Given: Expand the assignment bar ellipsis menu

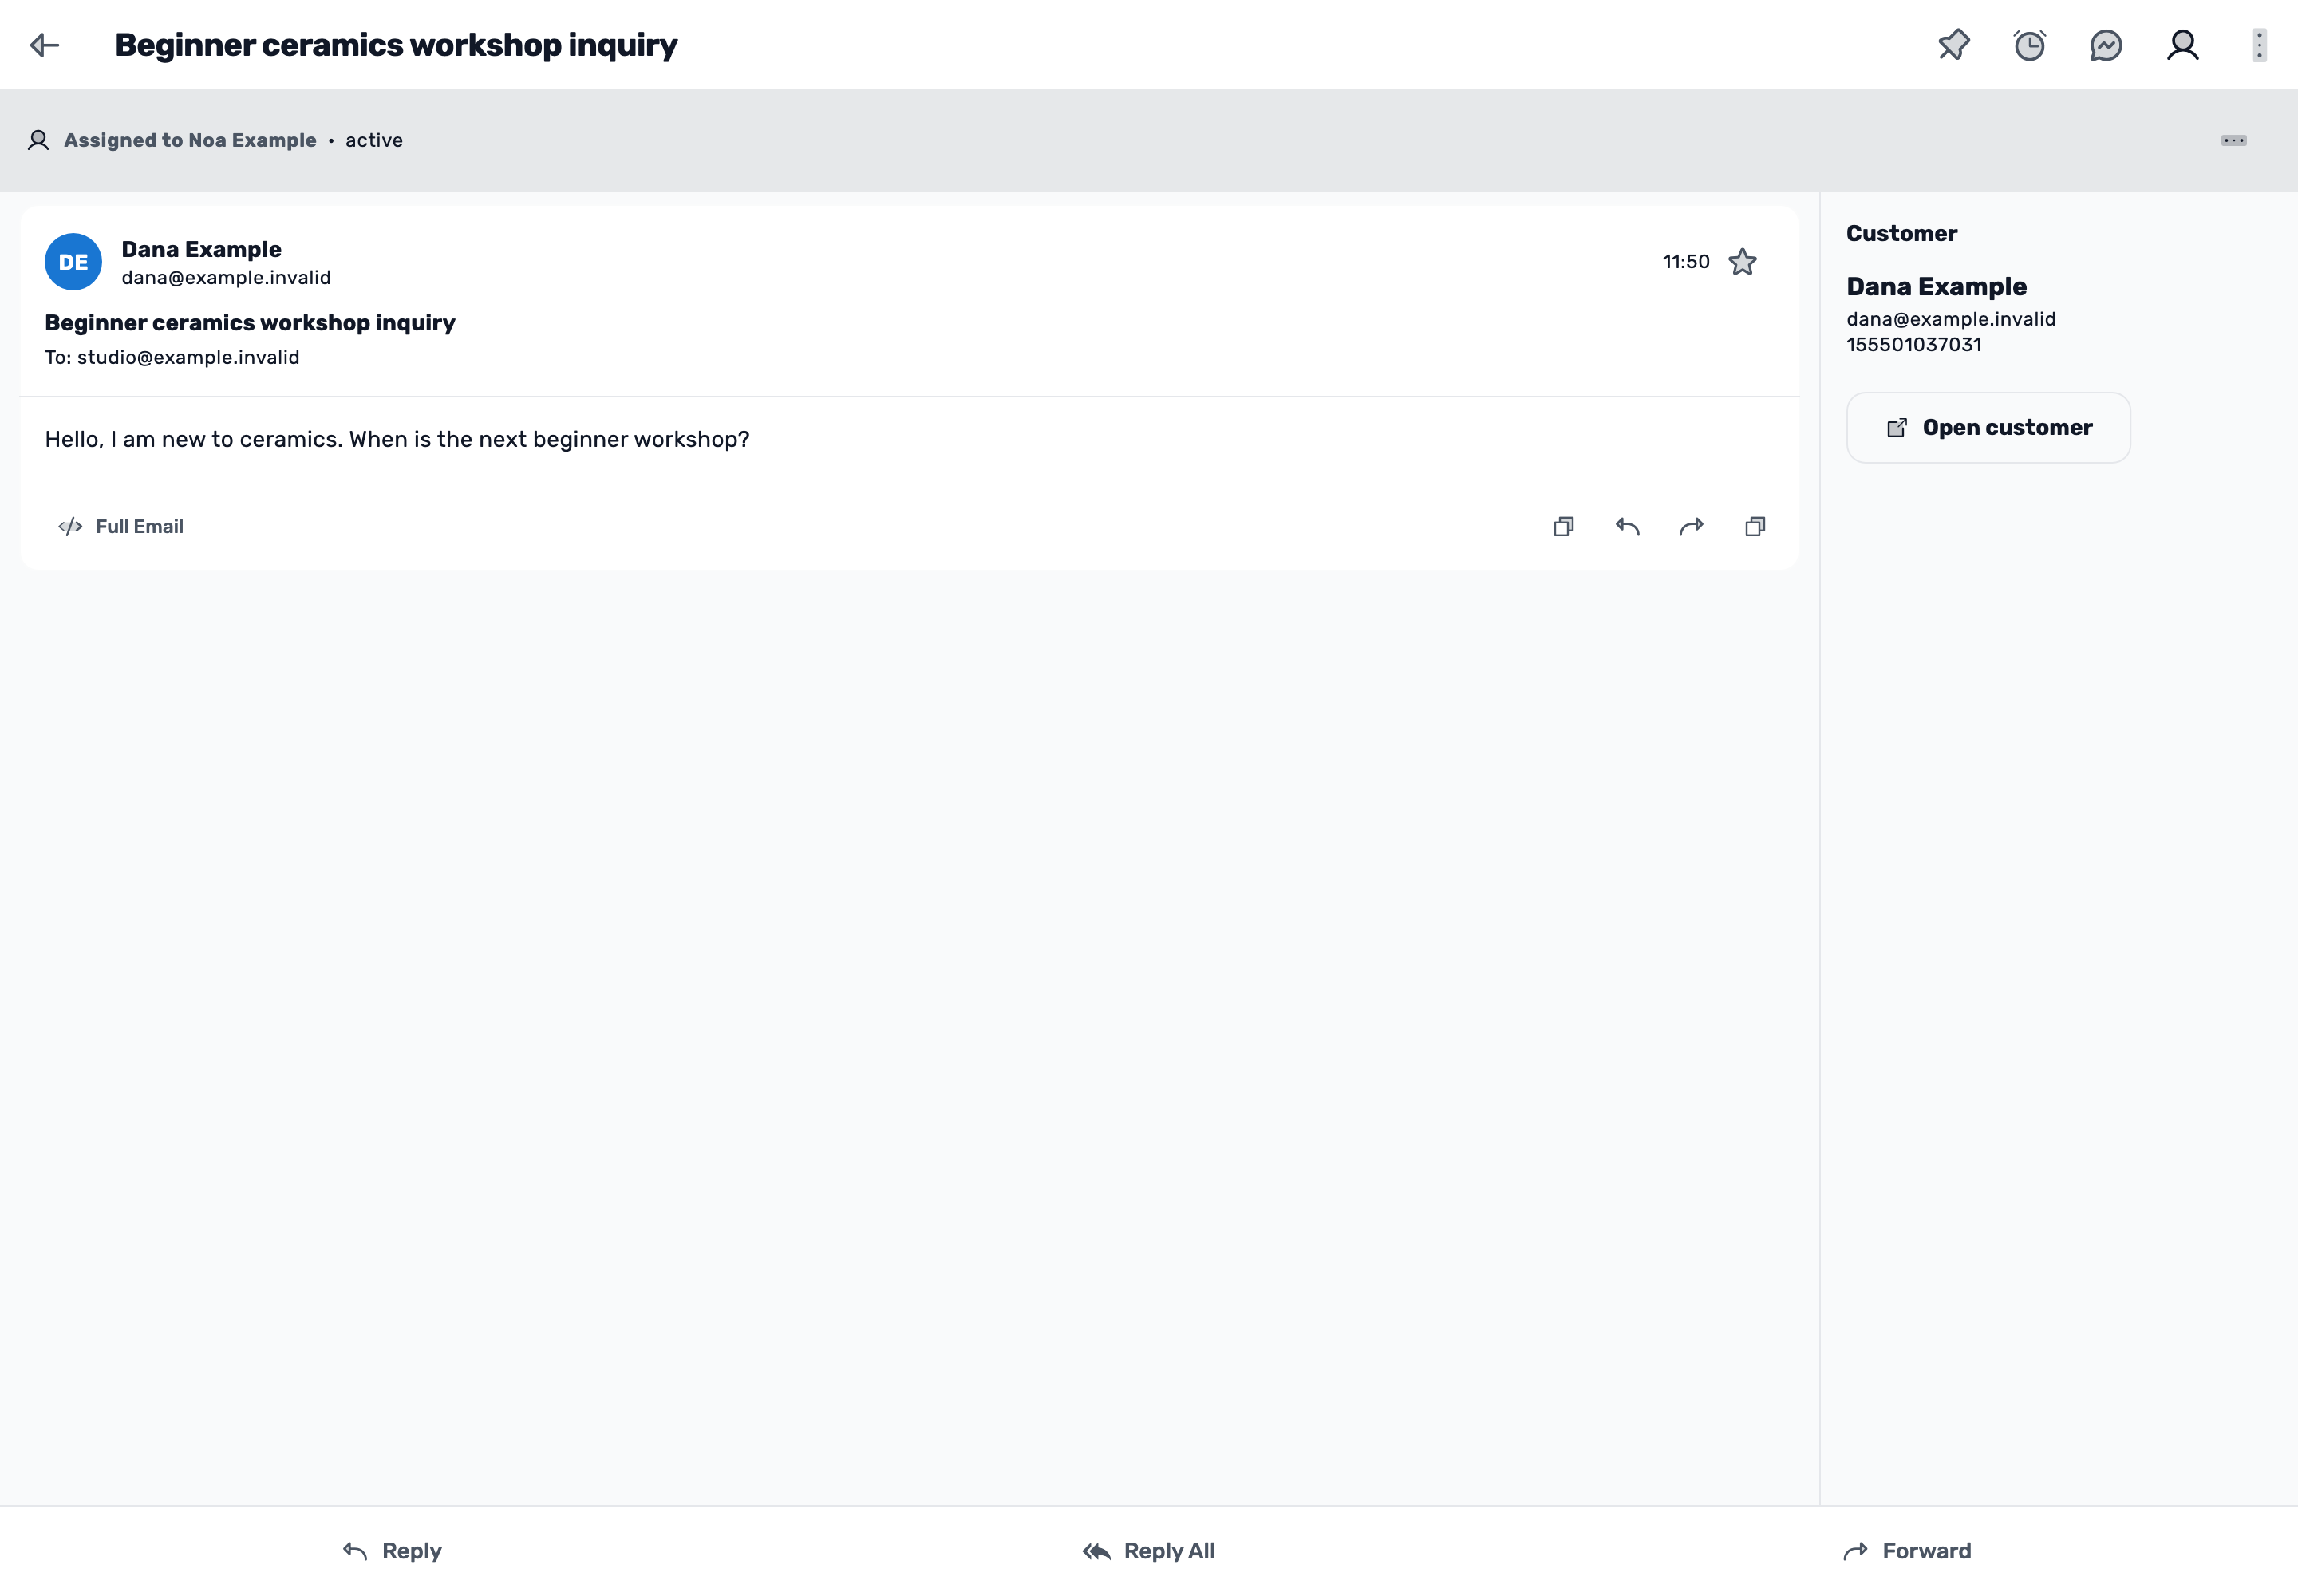Looking at the screenshot, I should (2234, 140).
